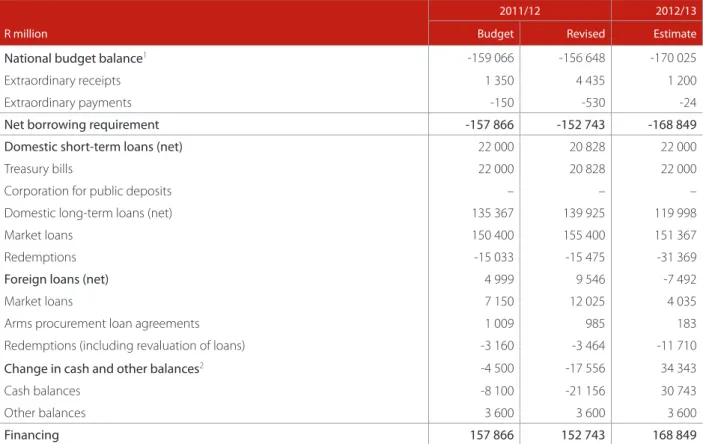Select the value -168 849
The image size is (703, 444).
pyautogui.click(x=672, y=125)
